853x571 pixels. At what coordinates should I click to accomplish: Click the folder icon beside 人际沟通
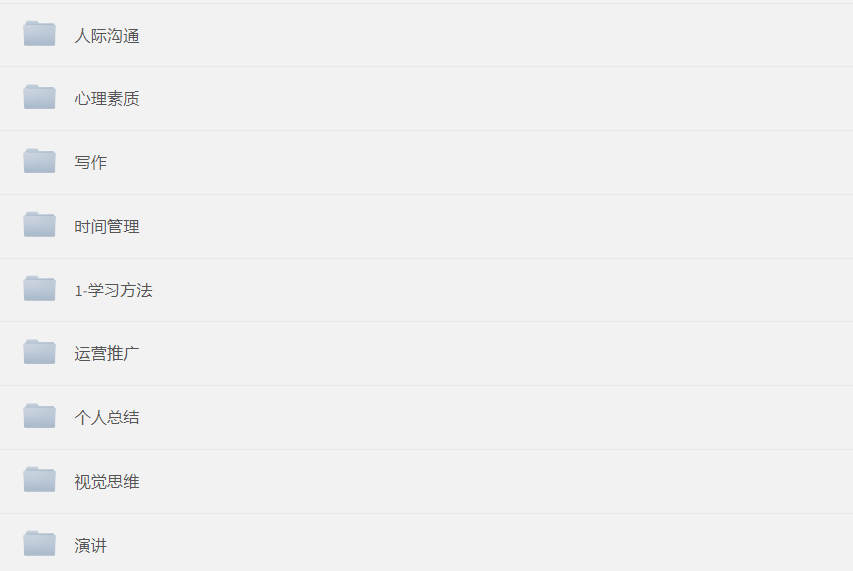[x=39, y=34]
